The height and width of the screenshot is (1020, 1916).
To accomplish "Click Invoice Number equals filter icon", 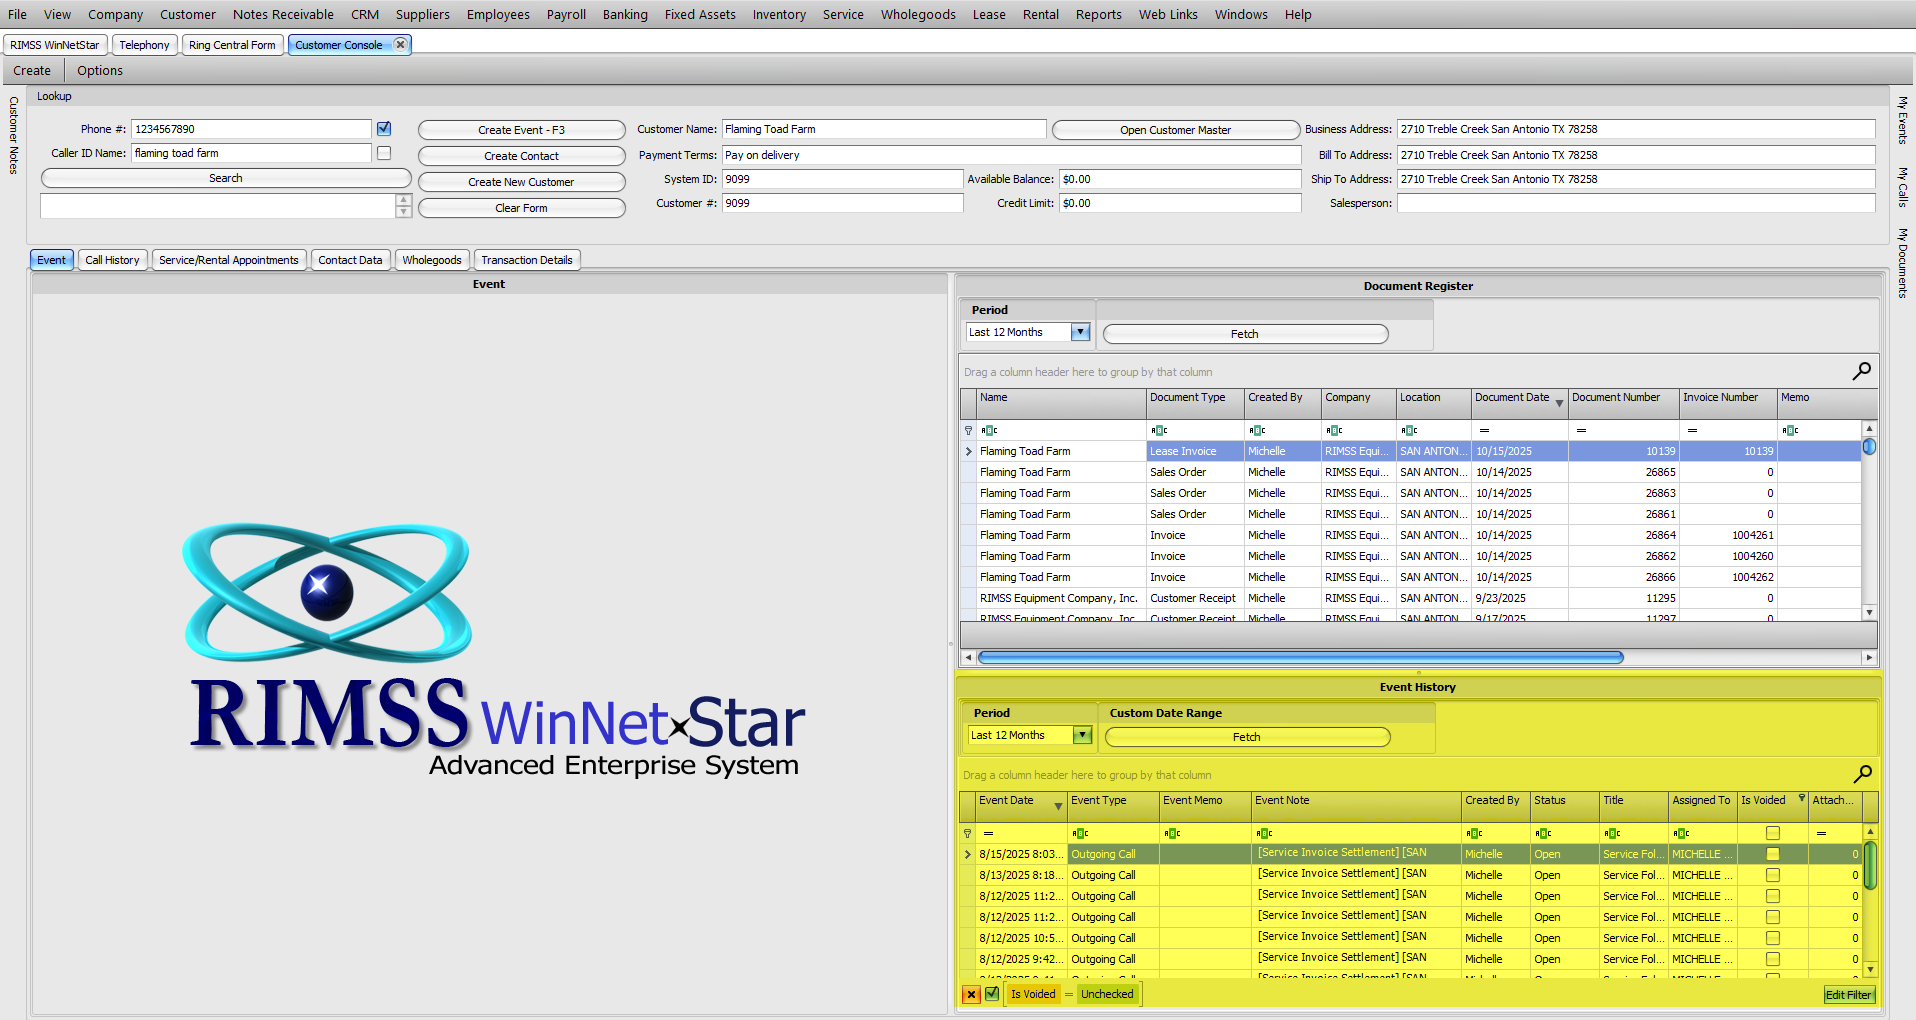I will pyautogui.click(x=1692, y=430).
